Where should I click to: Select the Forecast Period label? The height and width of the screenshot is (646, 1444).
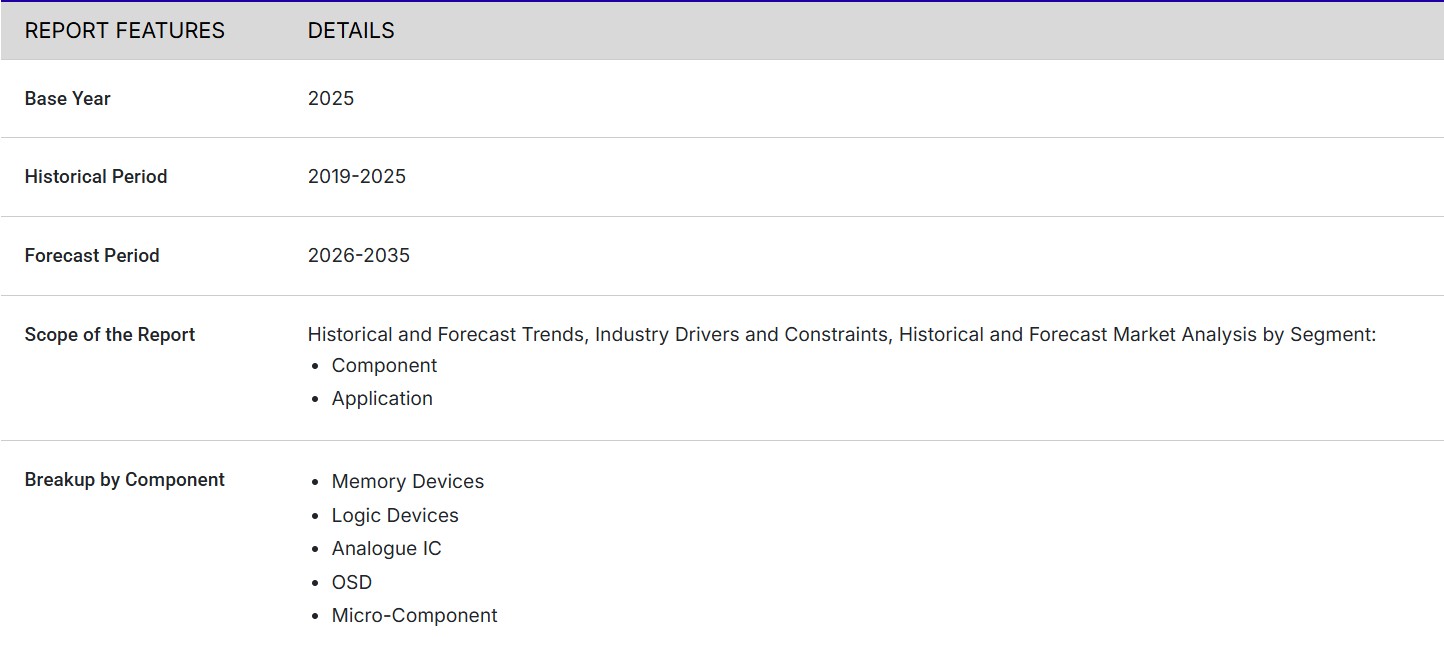(92, 256)
